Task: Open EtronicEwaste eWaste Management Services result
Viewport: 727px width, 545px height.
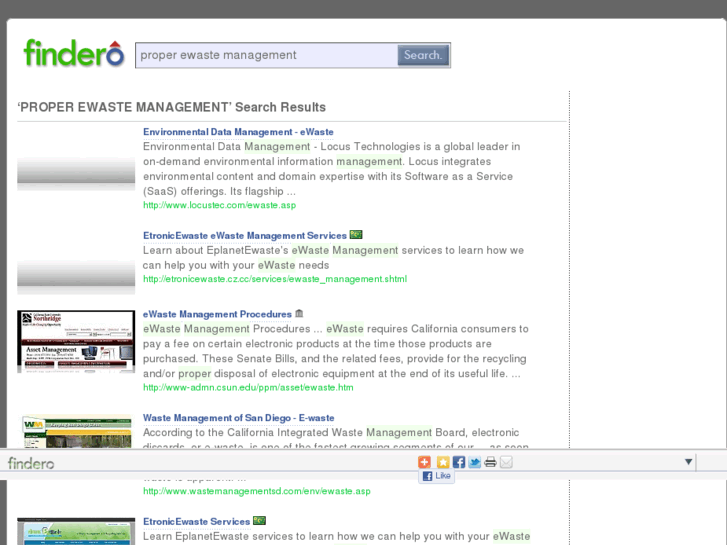Action: click(244, 236)
